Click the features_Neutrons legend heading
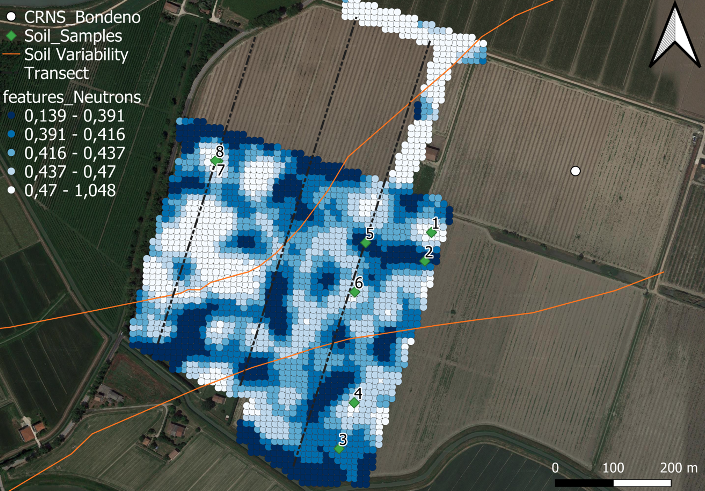The width and height of the screenshot is (705, 491). click(71, 97)
